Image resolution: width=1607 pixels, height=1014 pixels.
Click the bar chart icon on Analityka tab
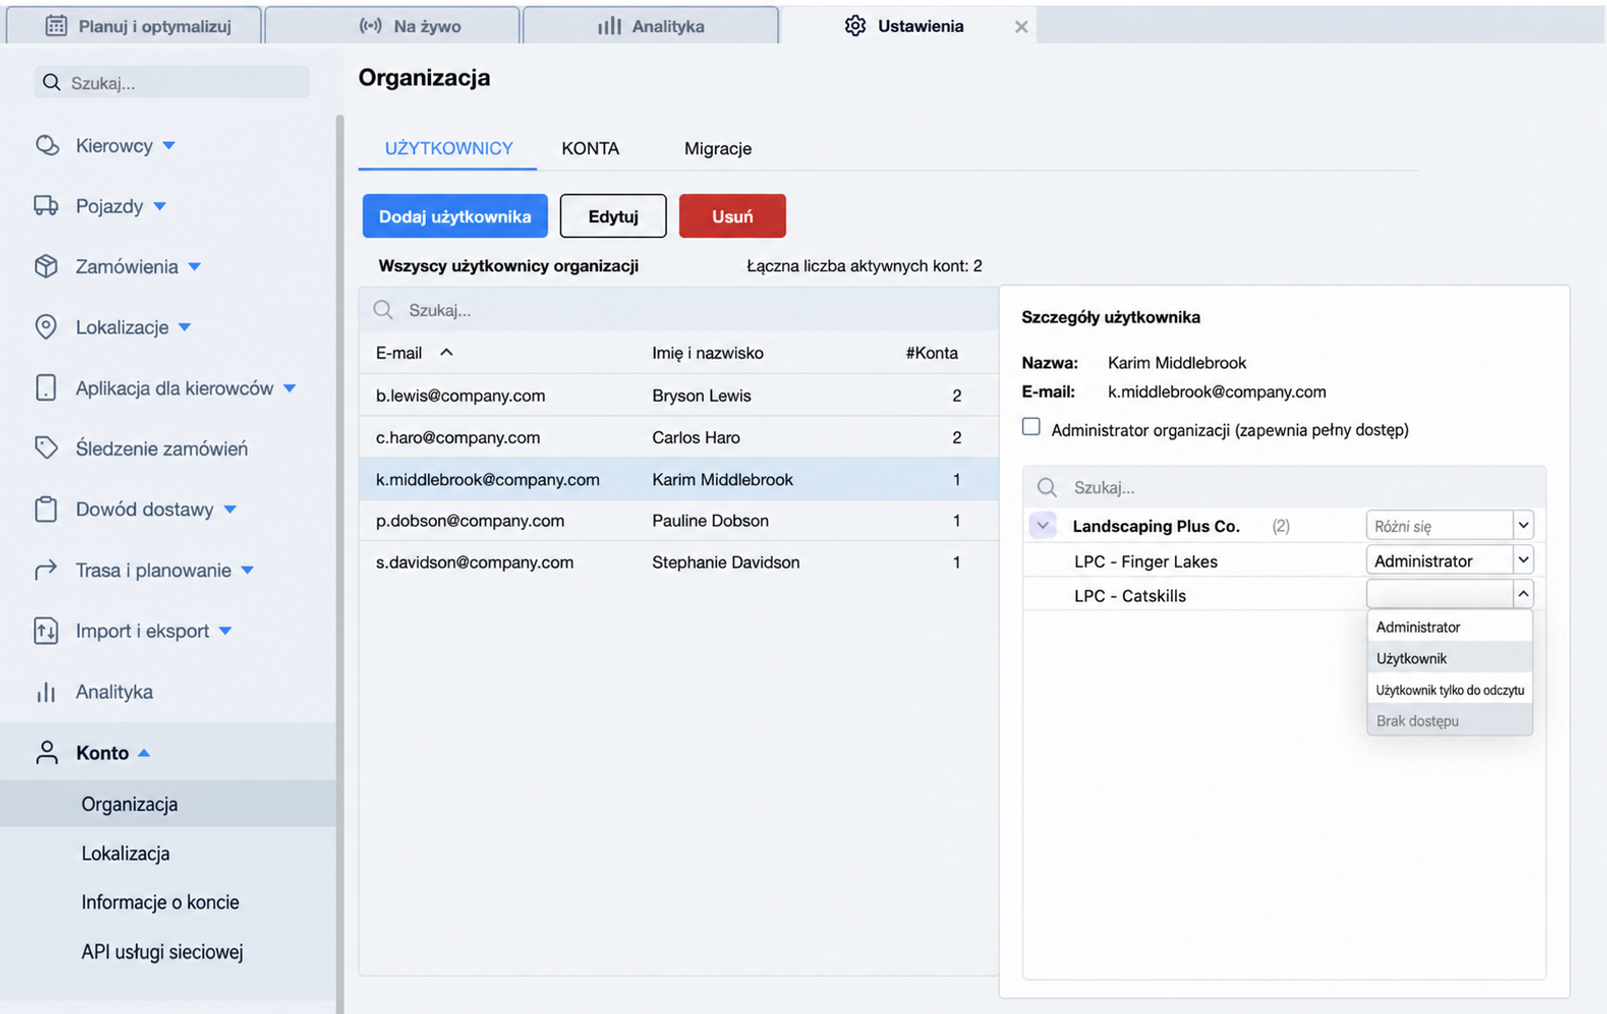coord(609,26)
